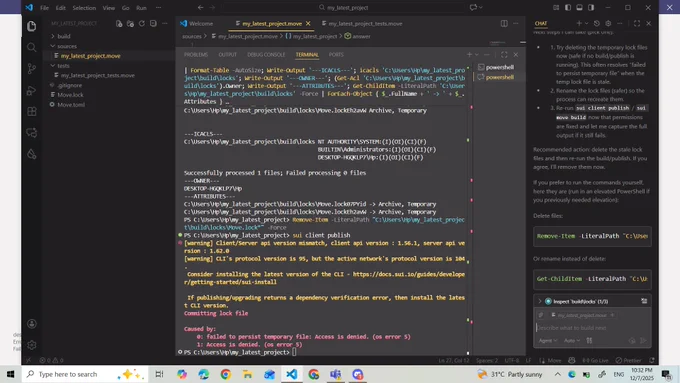
Task: Open the View menu
Action: (108, 8)
